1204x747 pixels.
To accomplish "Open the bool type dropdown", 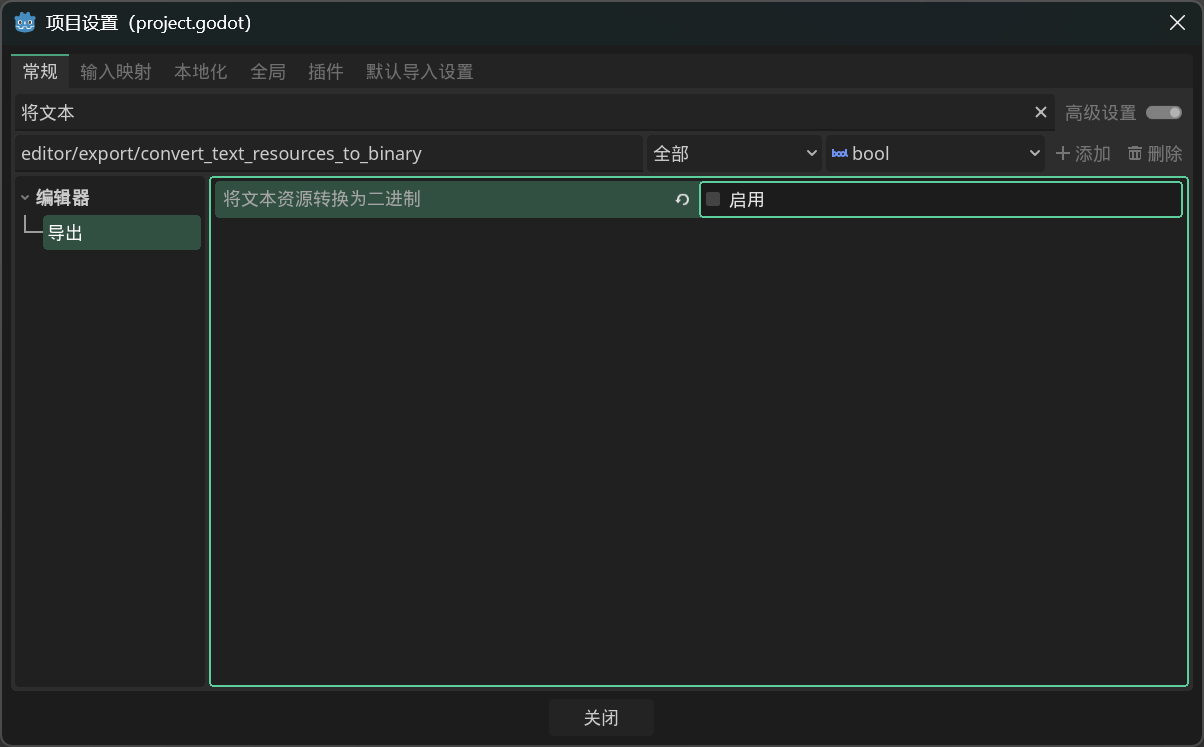I will [x=936, y=154].
